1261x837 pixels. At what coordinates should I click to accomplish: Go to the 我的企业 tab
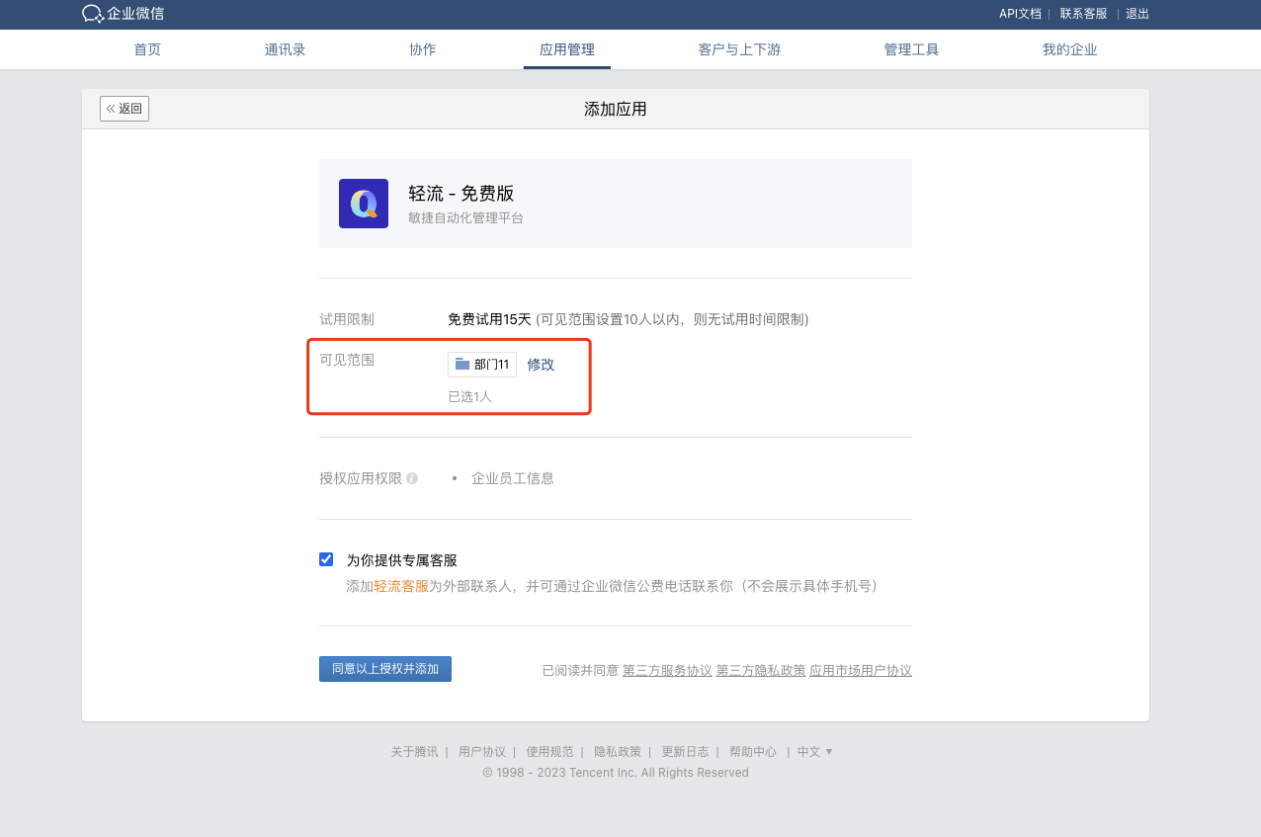[1070, 49]
